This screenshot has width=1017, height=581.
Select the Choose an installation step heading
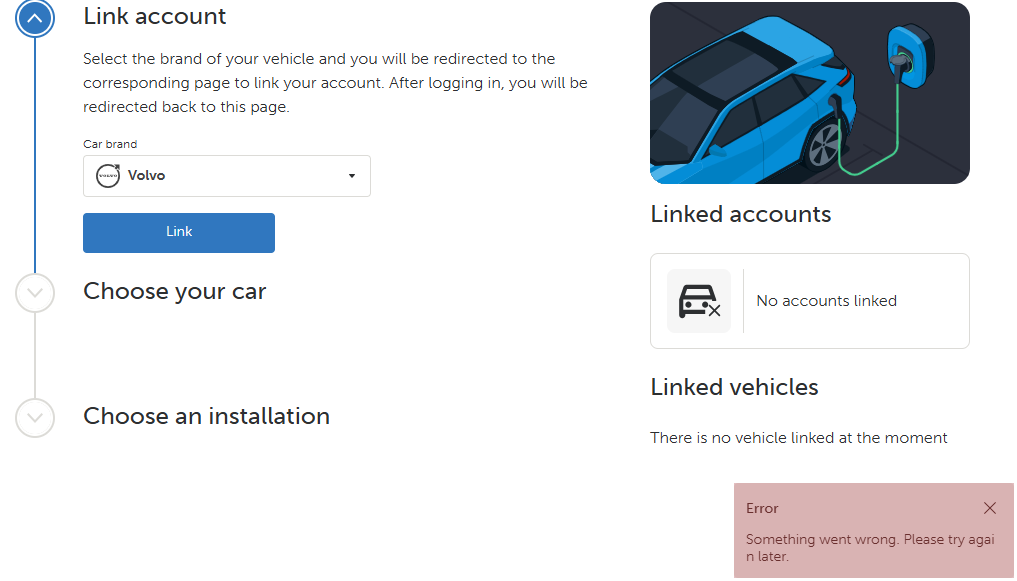tap(206, 416)
